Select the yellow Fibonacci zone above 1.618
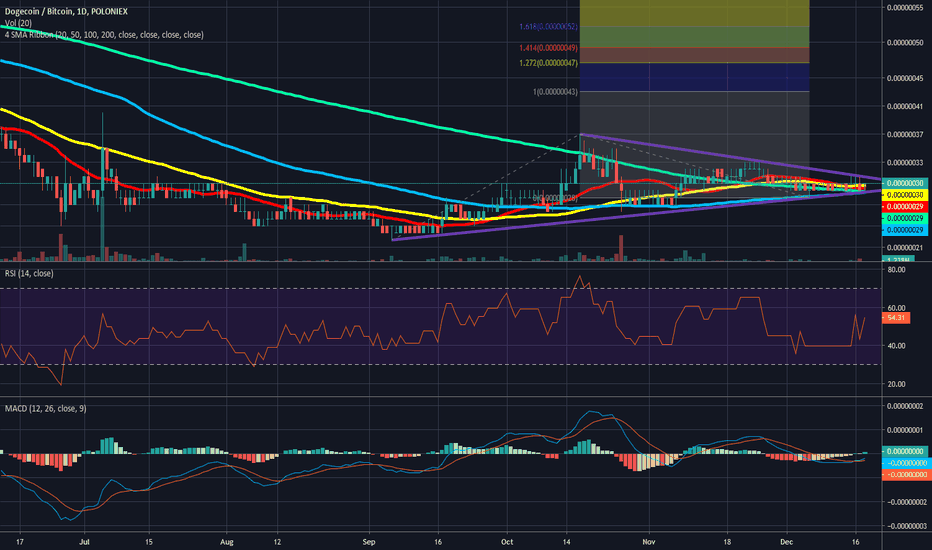This screenshot has width=932, height=550. point(694,13)
